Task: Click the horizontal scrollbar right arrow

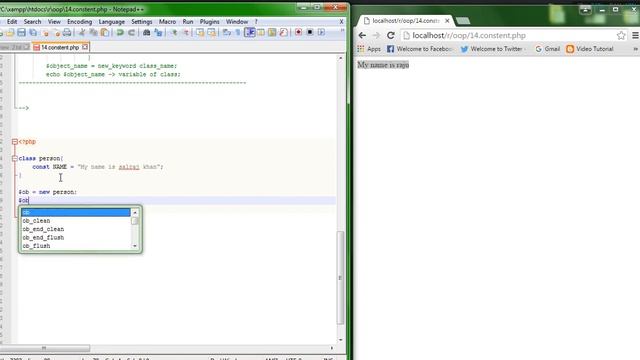Action: pyautogui.click(x=332, y=348)
